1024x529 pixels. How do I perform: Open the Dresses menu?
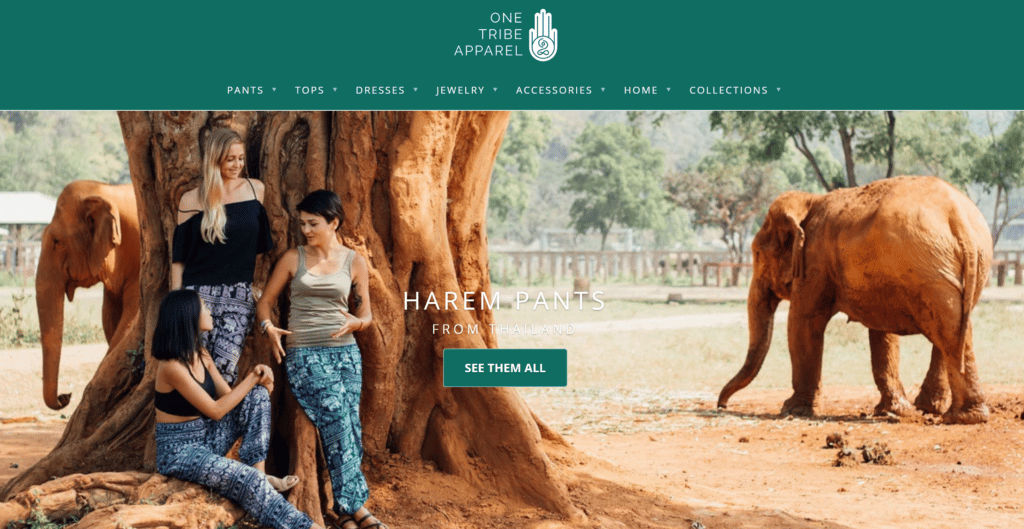tap(380, 90)
